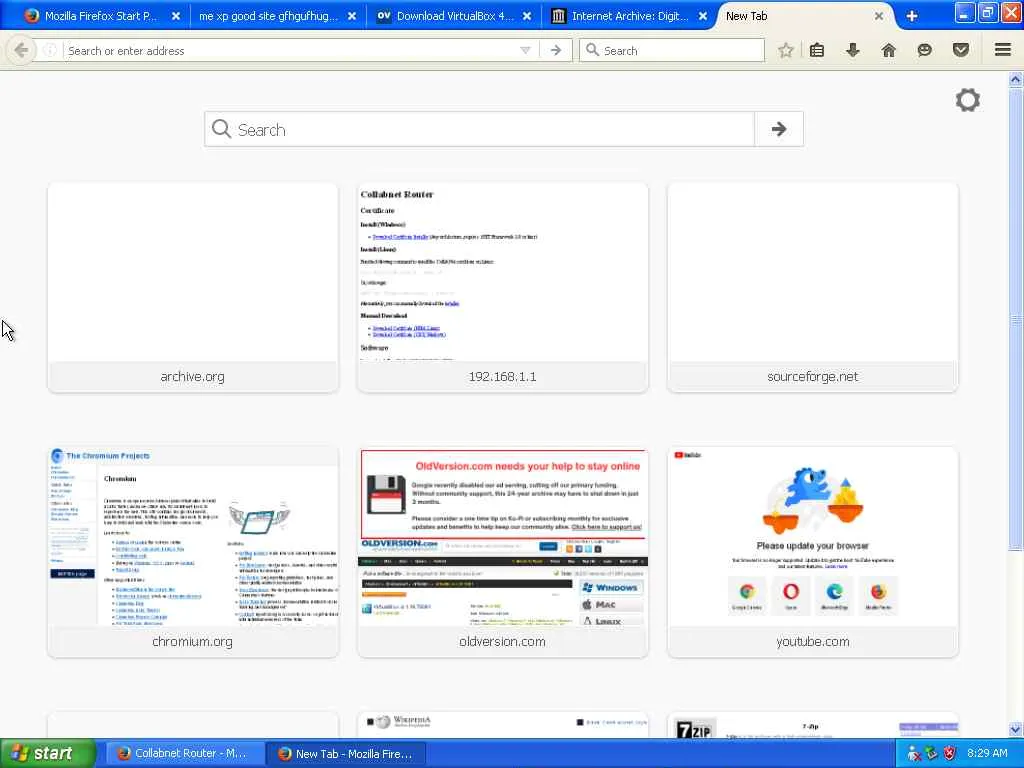Click the youtube.com label
This screenshot has width=1024, height=768.
[812, 641]
